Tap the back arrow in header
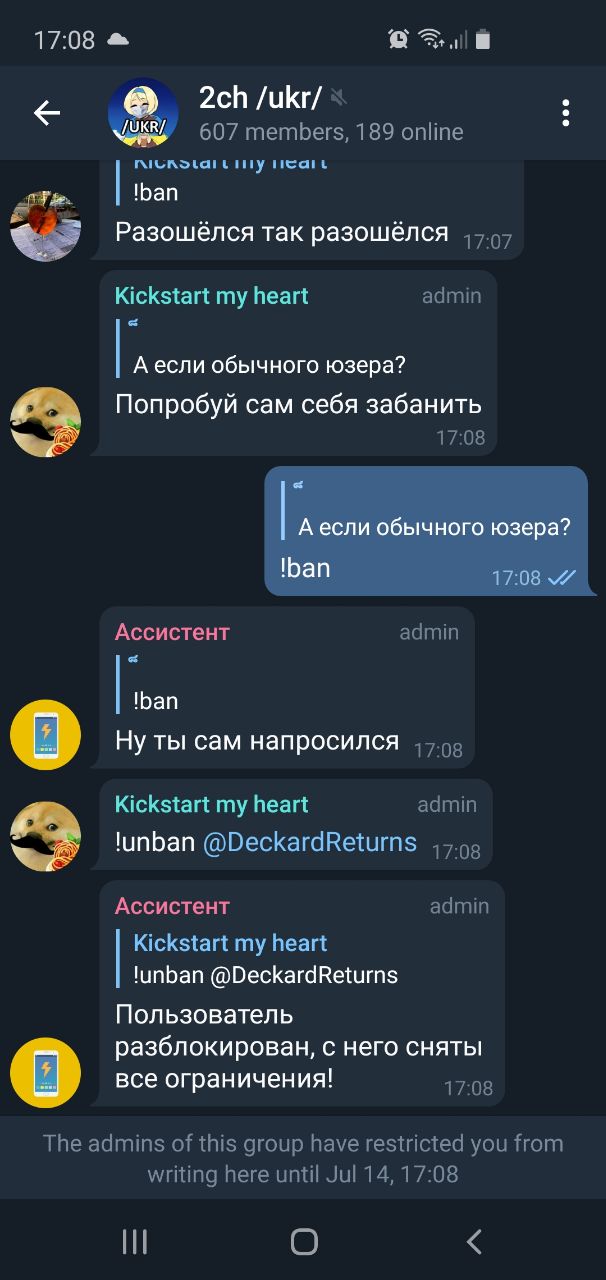The image size is (606, 1280). tap(47, 113)
